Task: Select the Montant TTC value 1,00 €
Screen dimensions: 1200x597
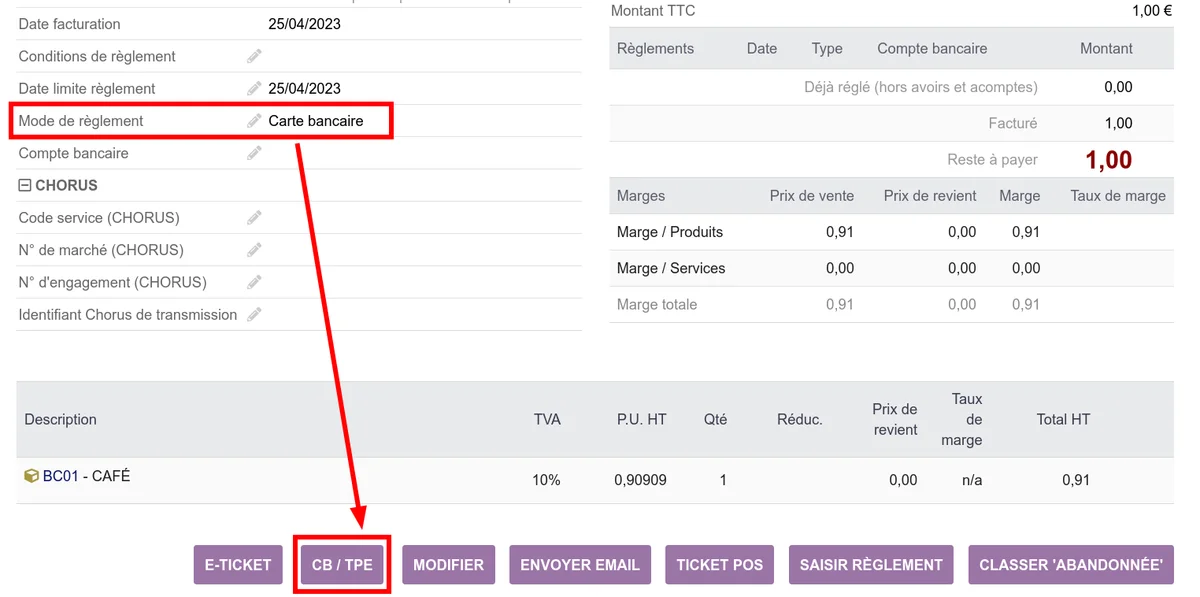Action: click(1152, 11)
